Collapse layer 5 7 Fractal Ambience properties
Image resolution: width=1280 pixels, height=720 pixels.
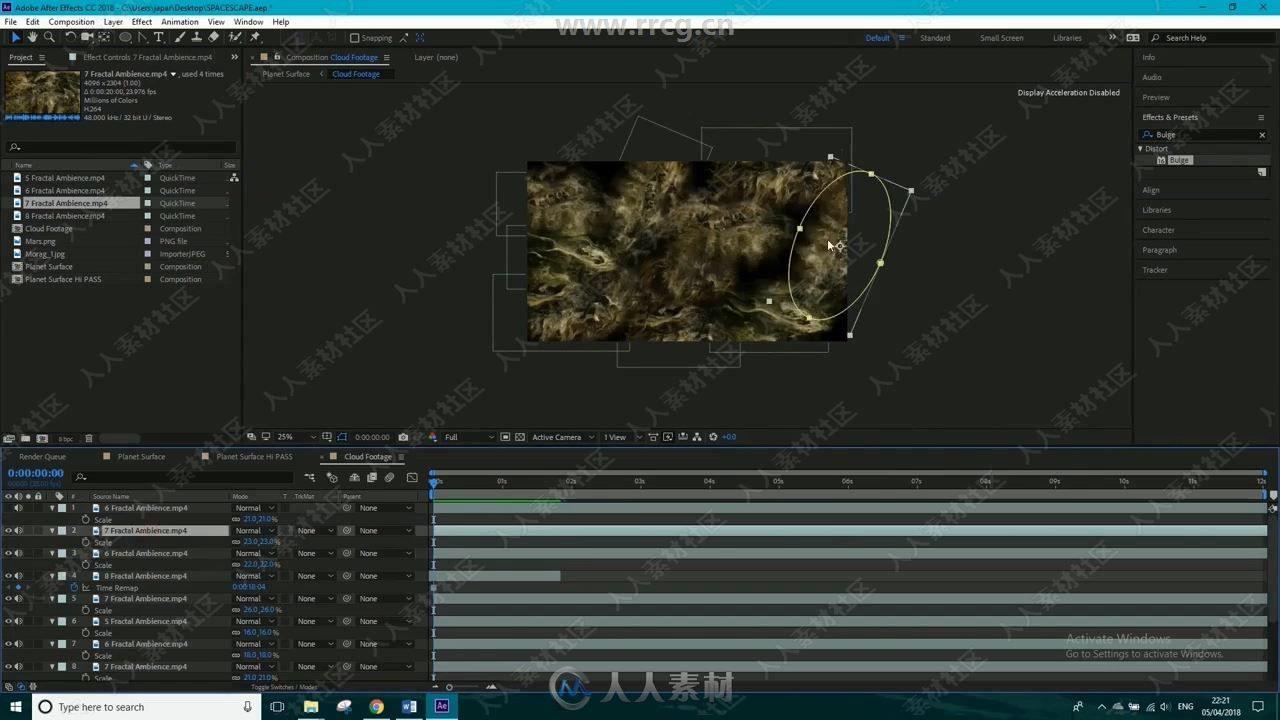coord(52,599)
